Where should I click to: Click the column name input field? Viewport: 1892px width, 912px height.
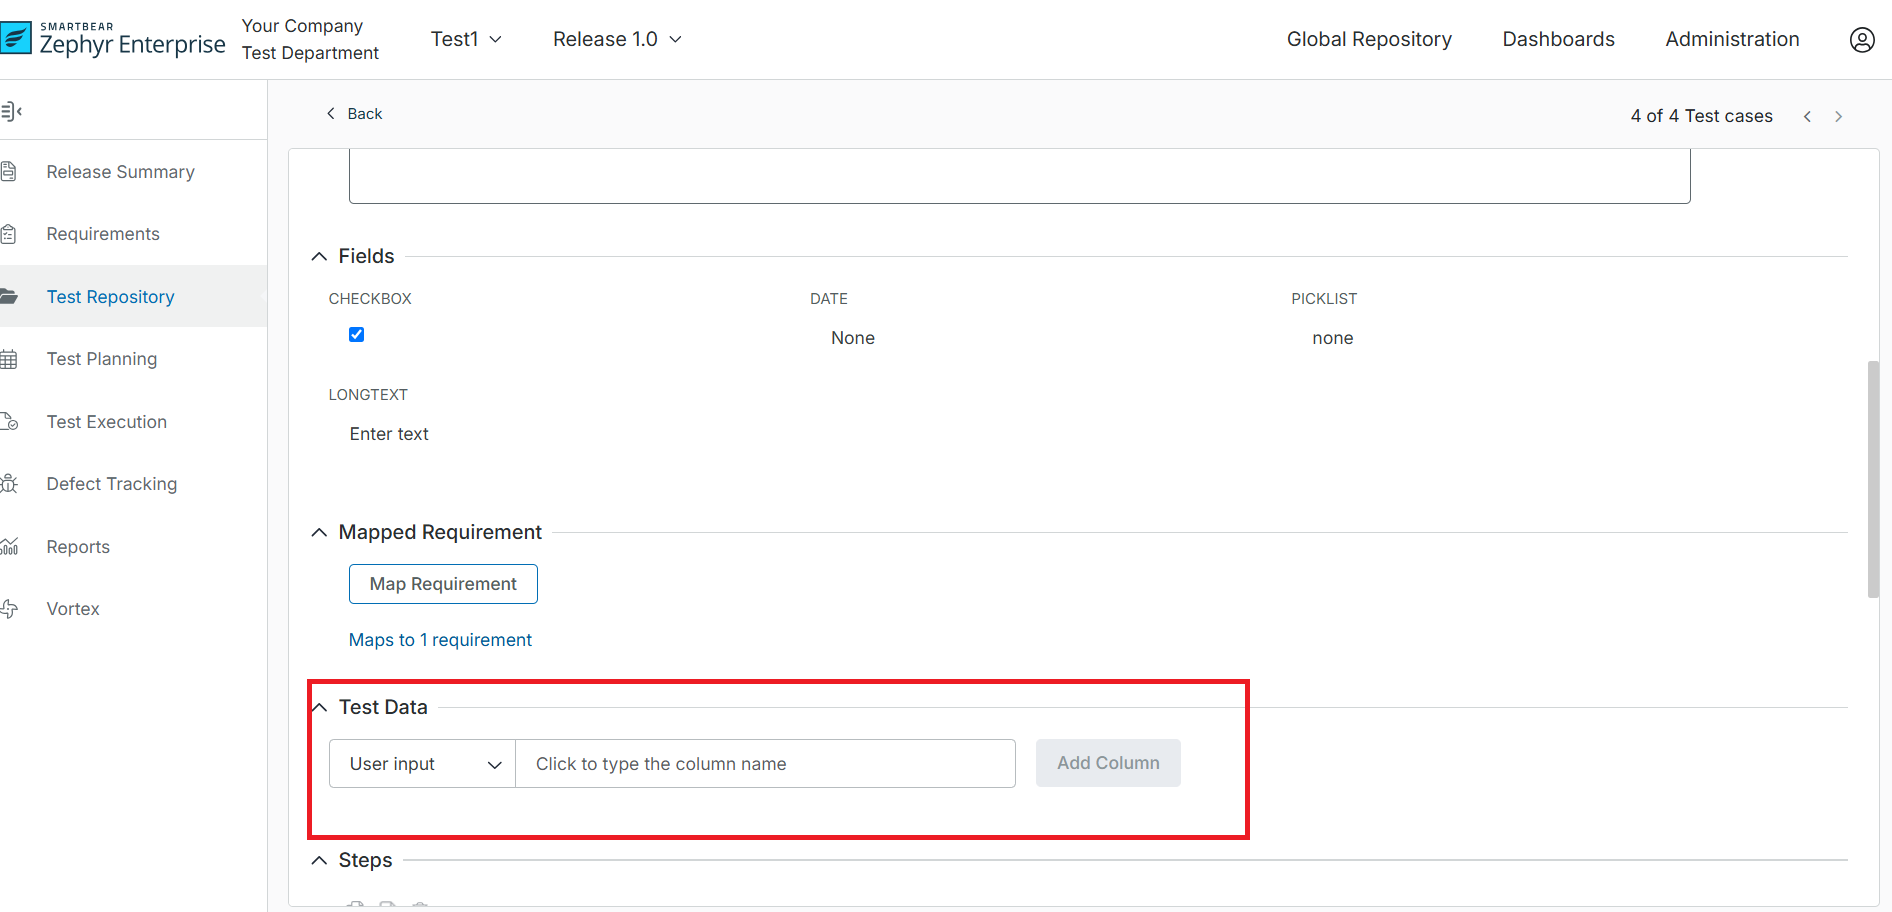[x=765, y=764]
